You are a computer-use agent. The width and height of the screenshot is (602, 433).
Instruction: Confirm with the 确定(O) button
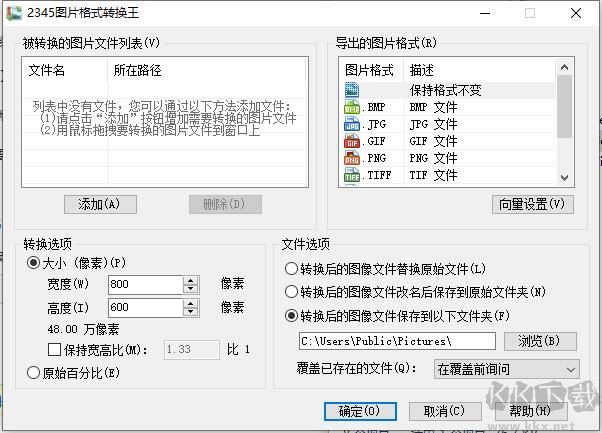[360, 411]
